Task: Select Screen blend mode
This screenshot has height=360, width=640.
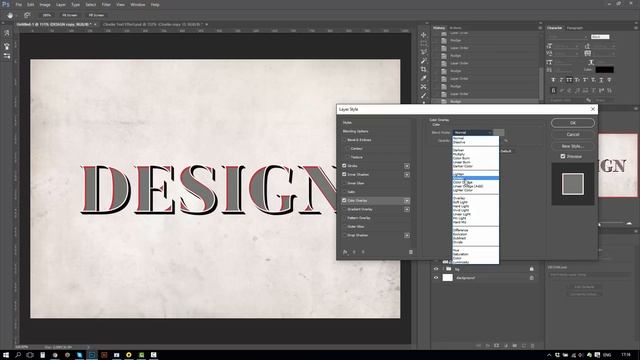Action: [476, 178]
